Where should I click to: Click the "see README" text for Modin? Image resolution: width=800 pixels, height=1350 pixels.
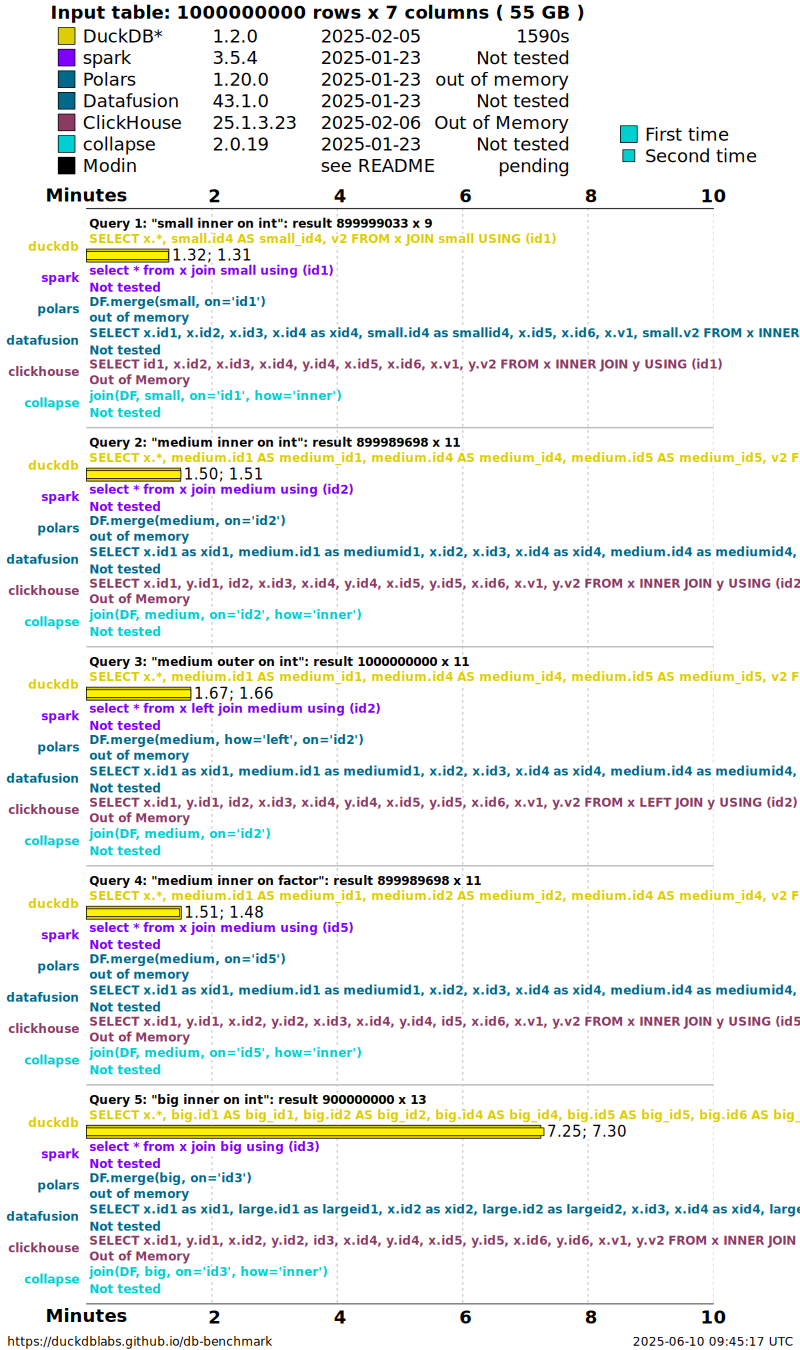point(377,166)
